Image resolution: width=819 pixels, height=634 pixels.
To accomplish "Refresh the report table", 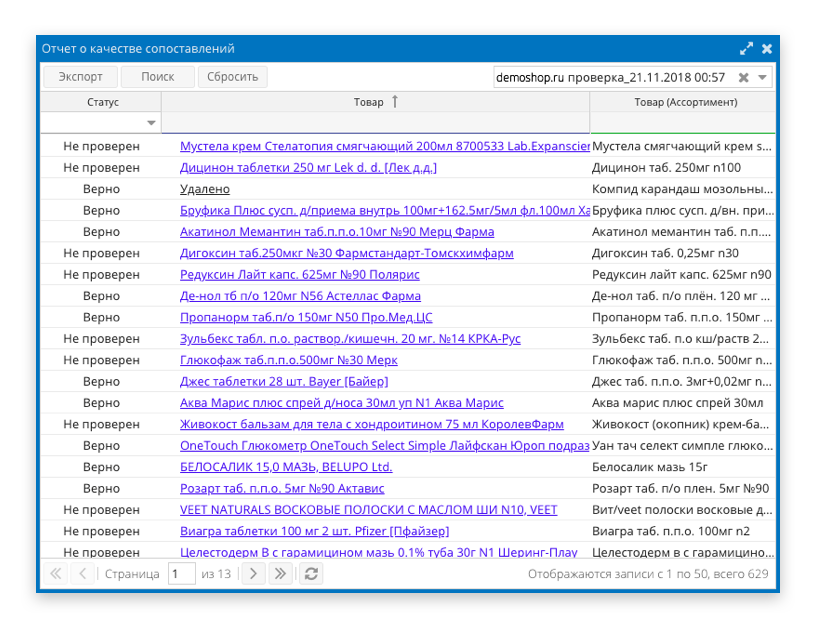I will click(311, 574).
